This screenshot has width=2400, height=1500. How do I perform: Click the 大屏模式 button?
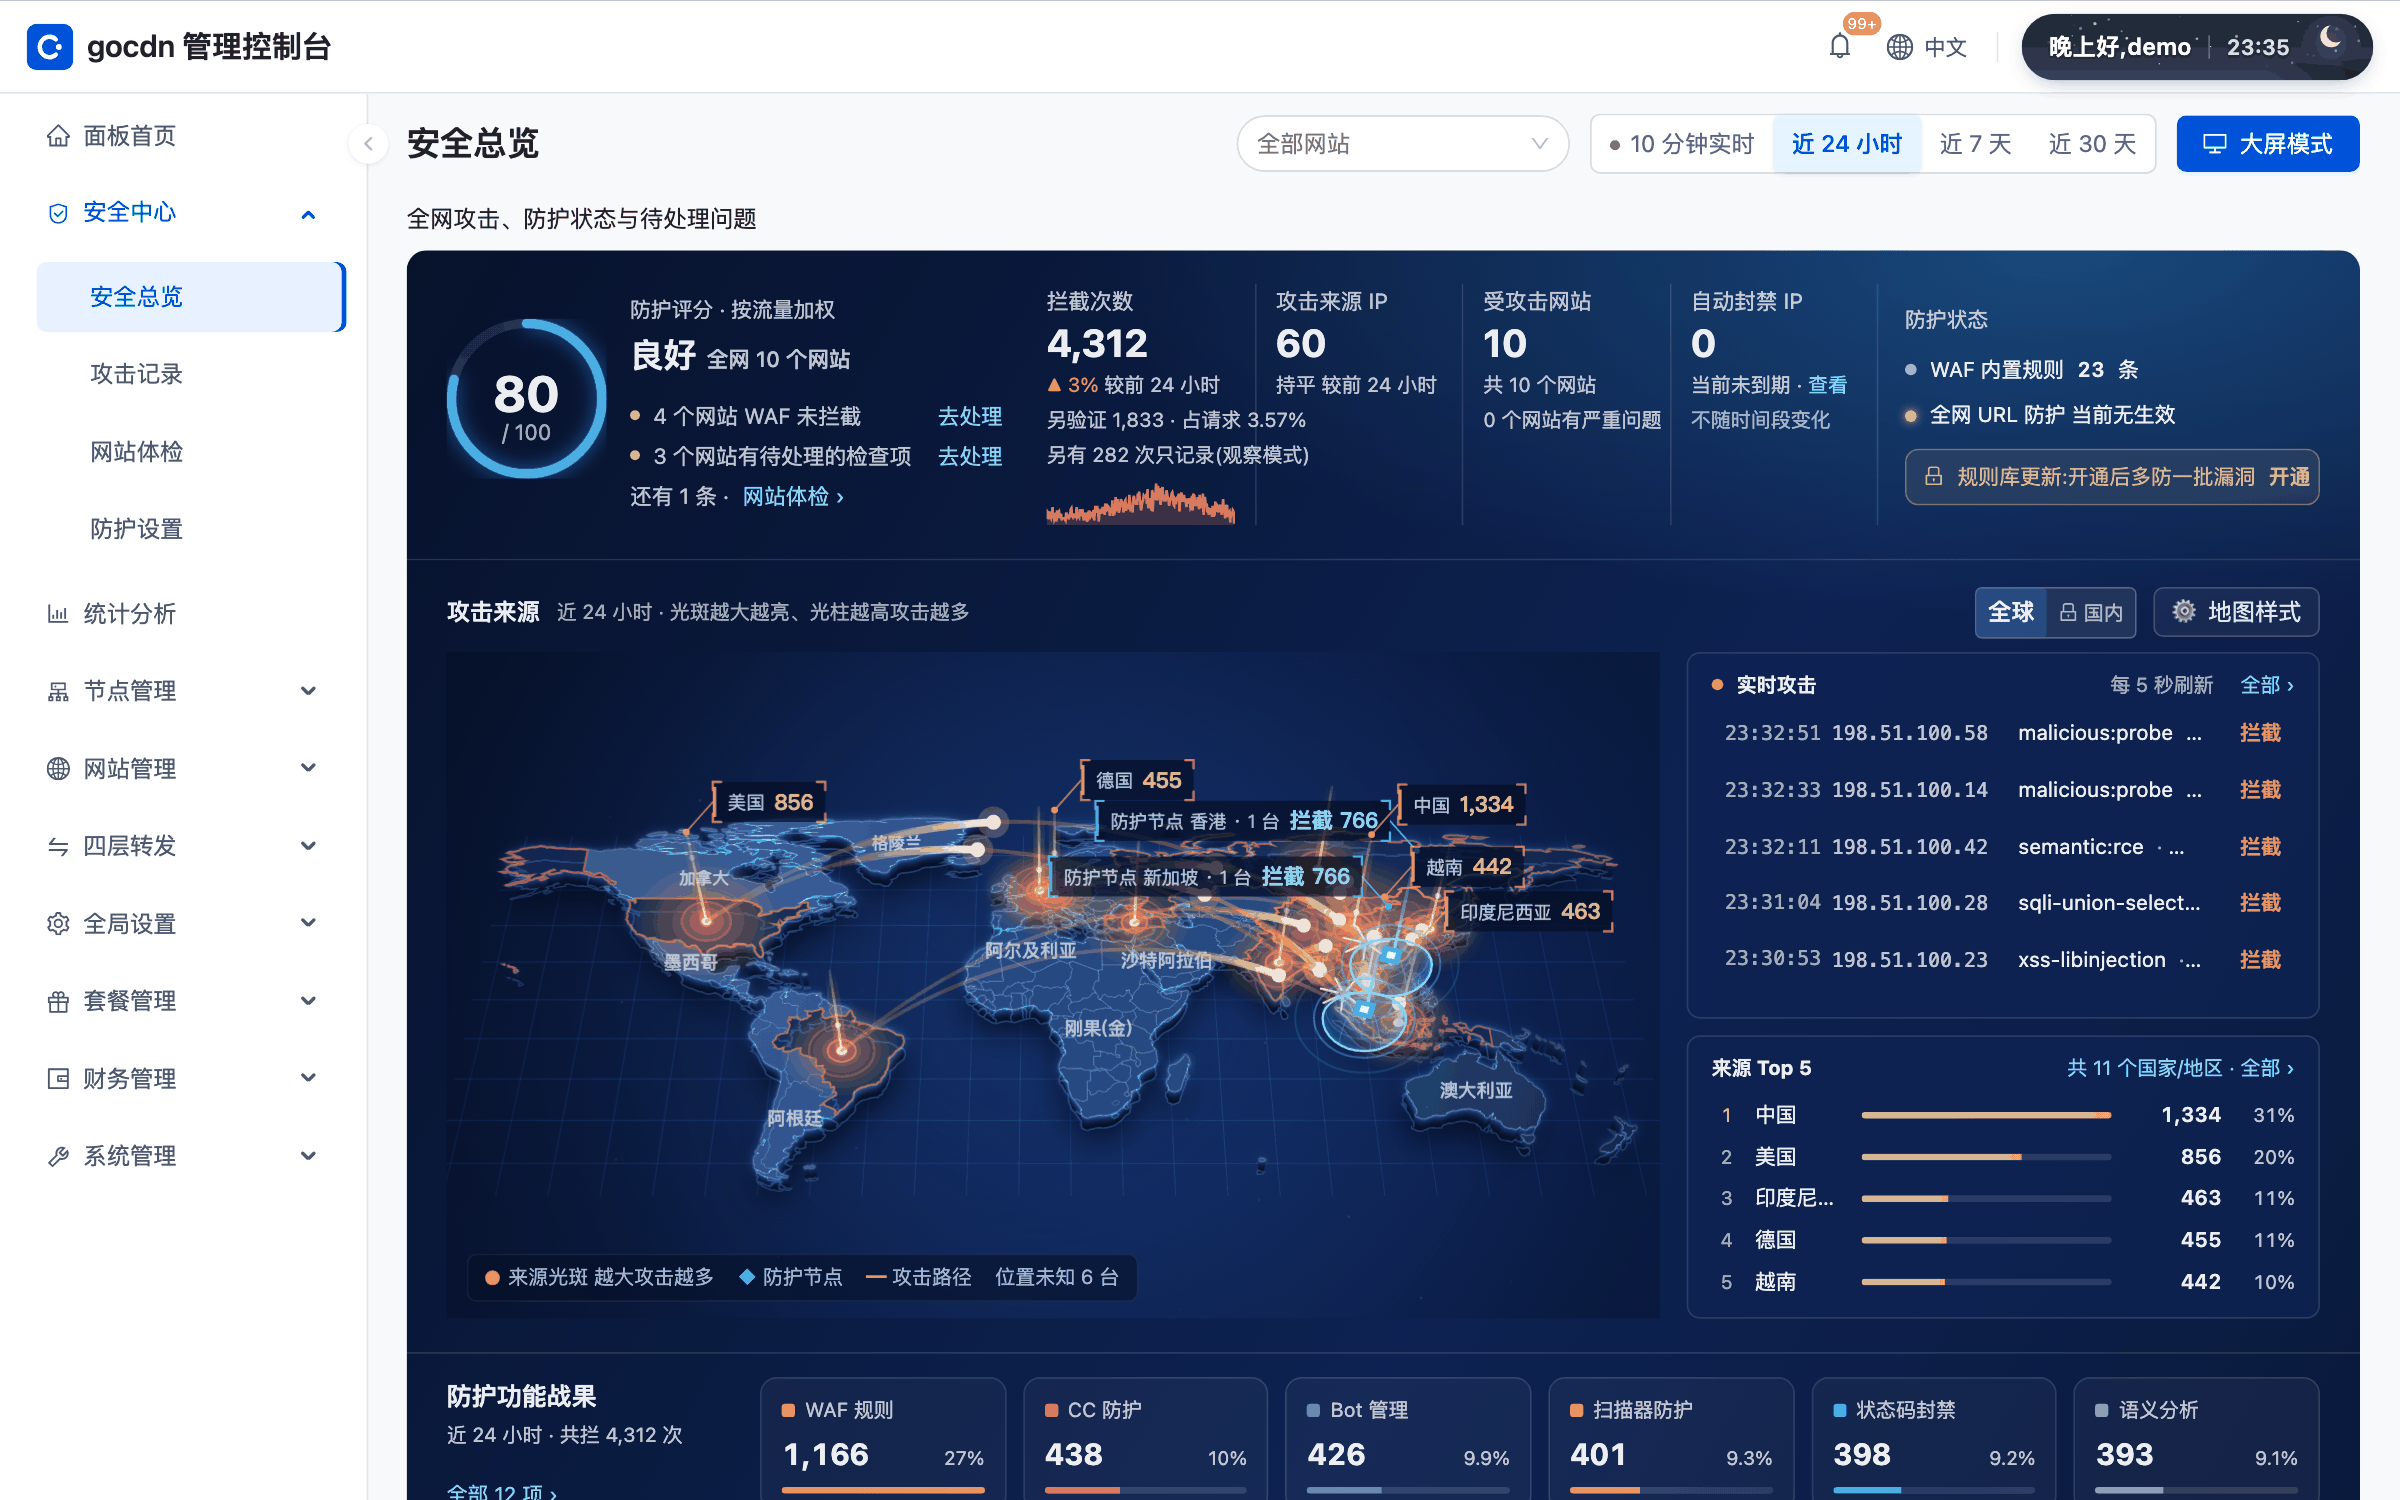[2268, 144]
